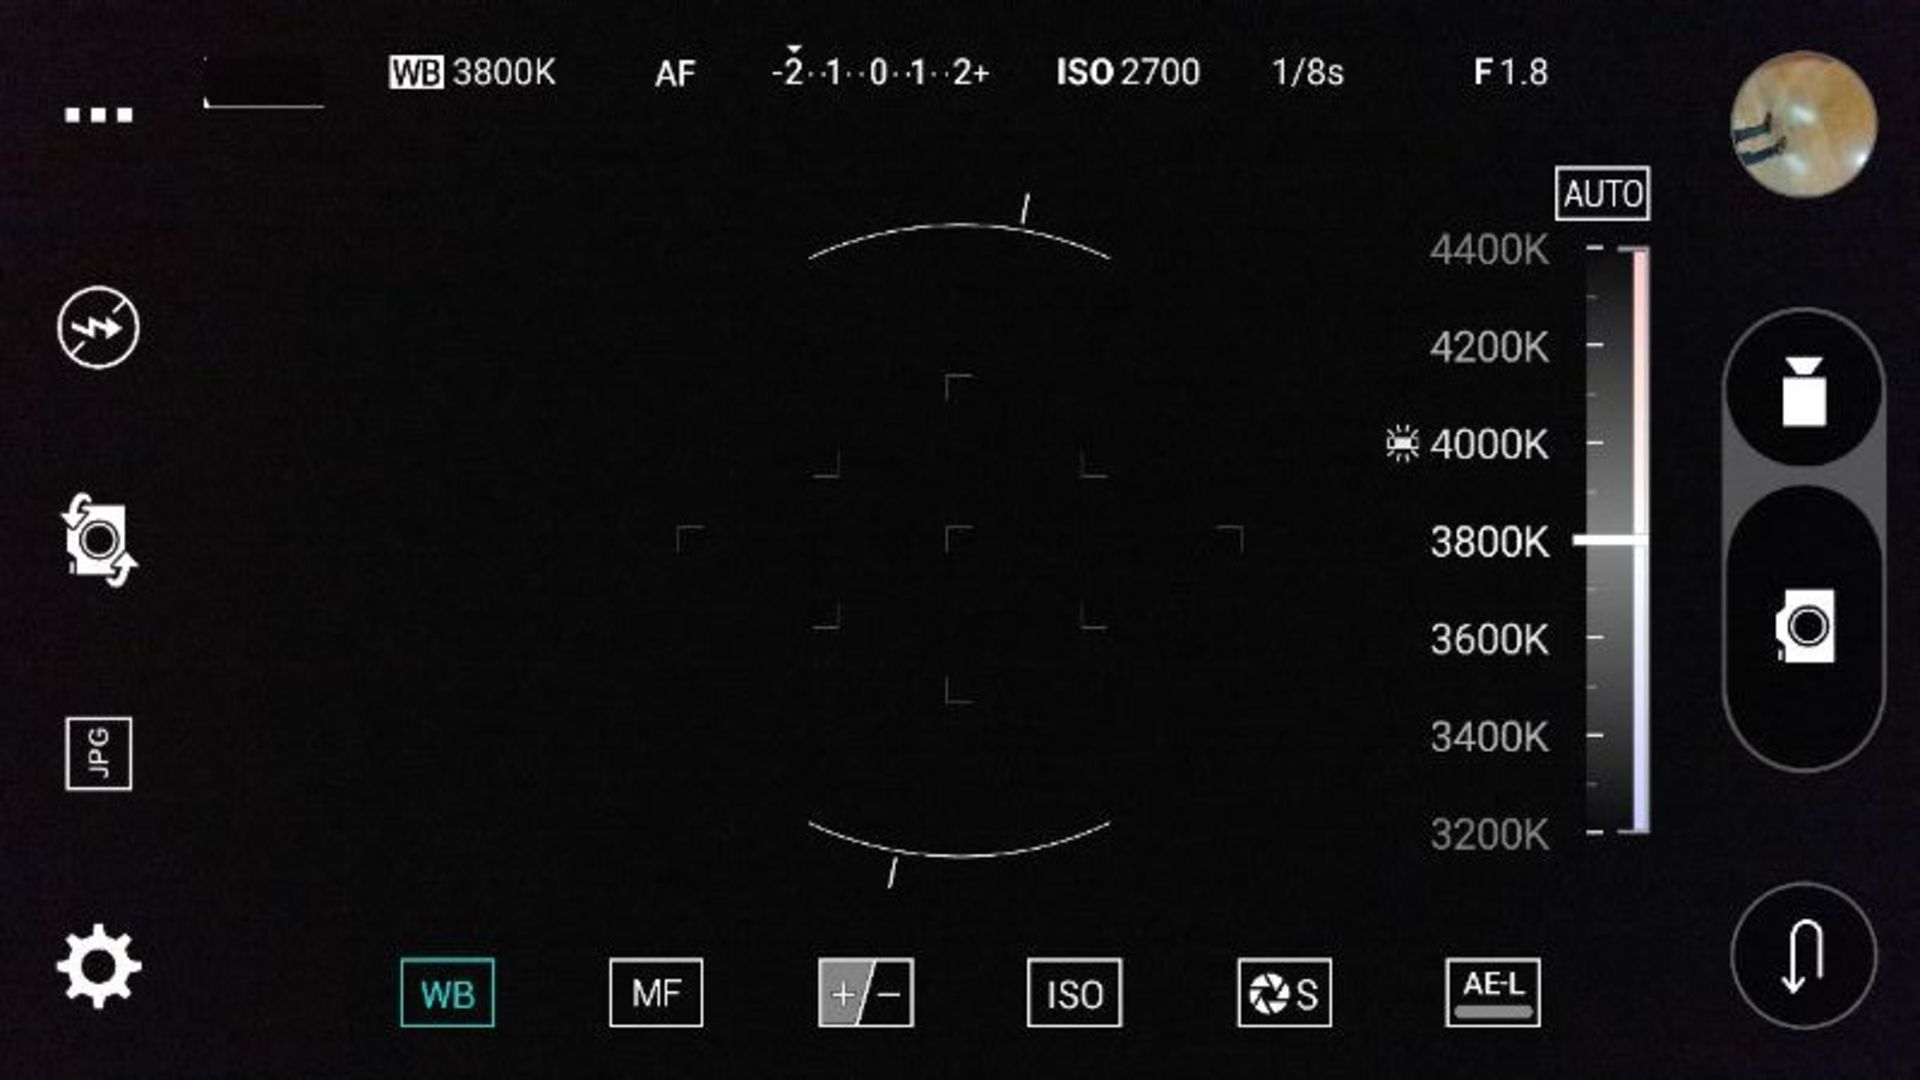The height and width of the screenshot is (1080, 1920).
Task: Tap the WB 3800K indicator at top
Action: coord(472,72)
